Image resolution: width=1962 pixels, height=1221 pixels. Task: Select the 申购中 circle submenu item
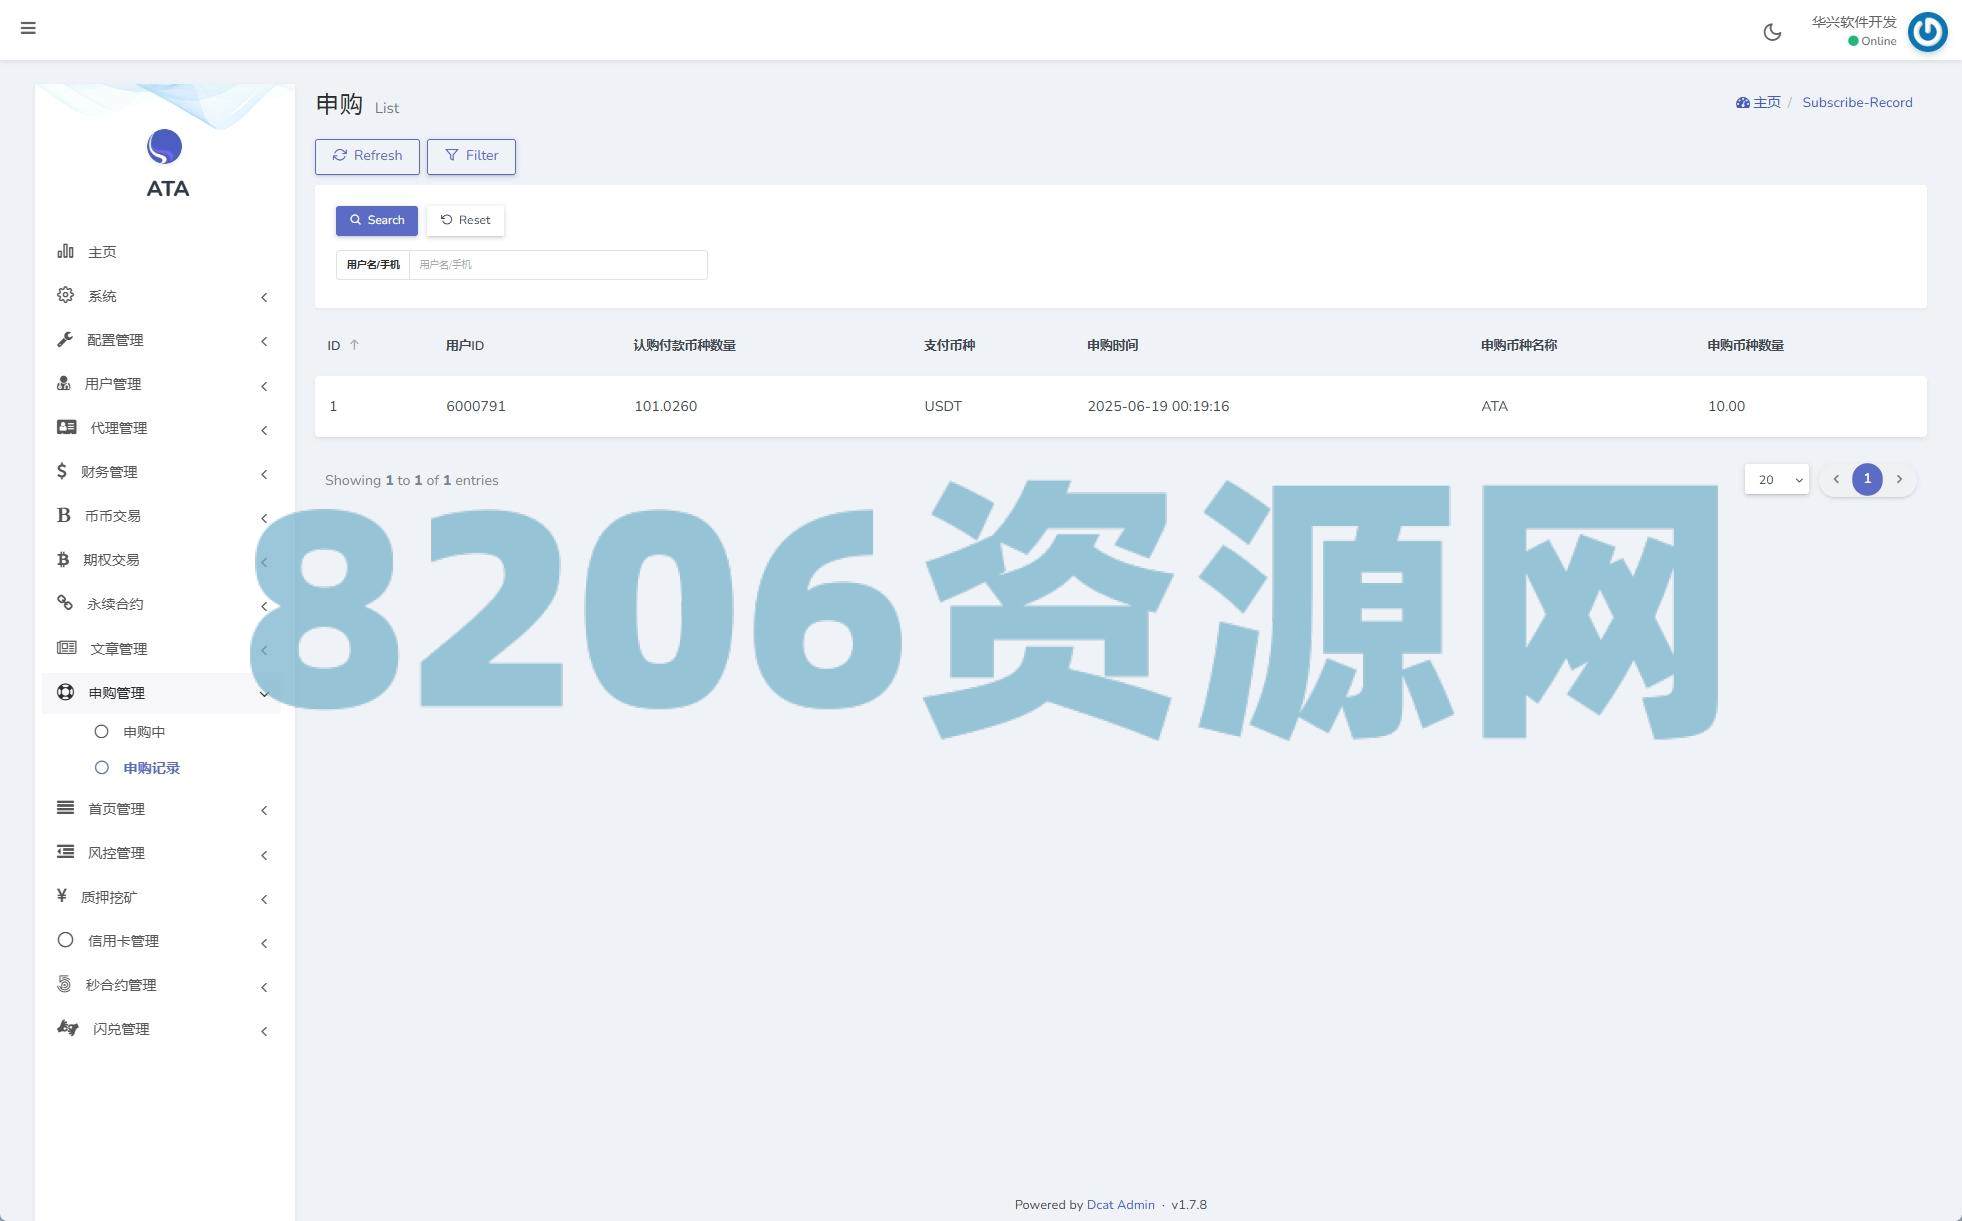pyautogui.click(x=143, y=732)
